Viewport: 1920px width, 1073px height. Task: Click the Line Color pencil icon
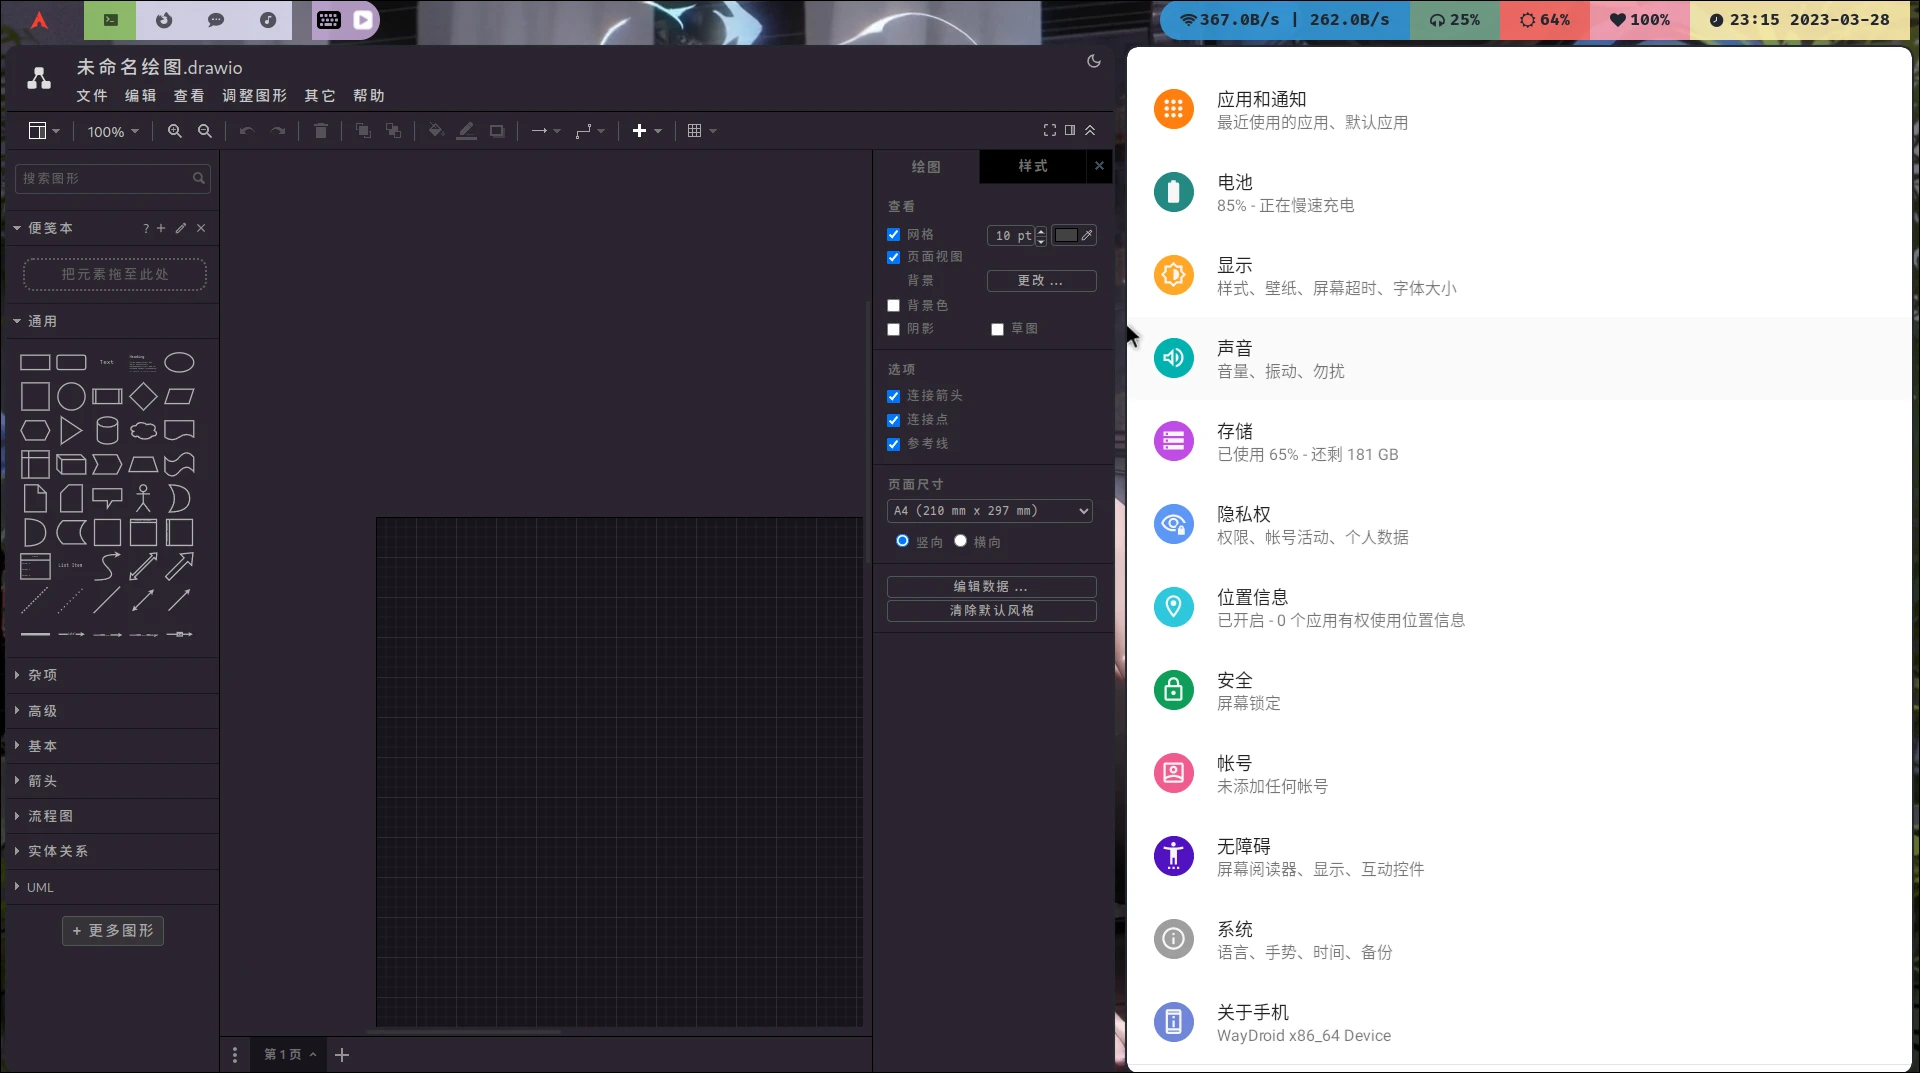[x=466, y=130]
